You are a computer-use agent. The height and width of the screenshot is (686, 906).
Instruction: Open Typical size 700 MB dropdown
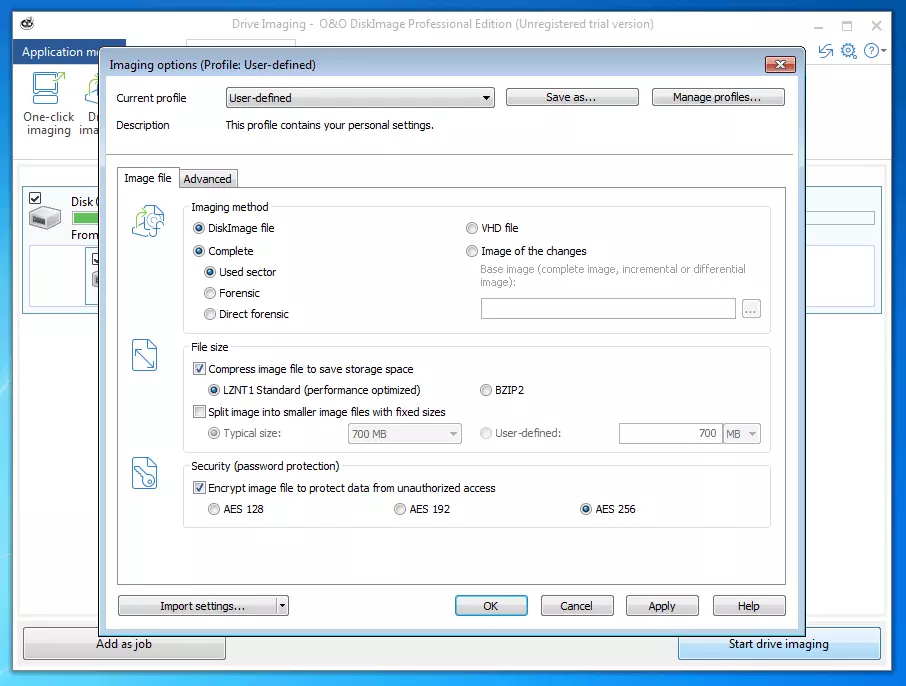pos(404,434)
